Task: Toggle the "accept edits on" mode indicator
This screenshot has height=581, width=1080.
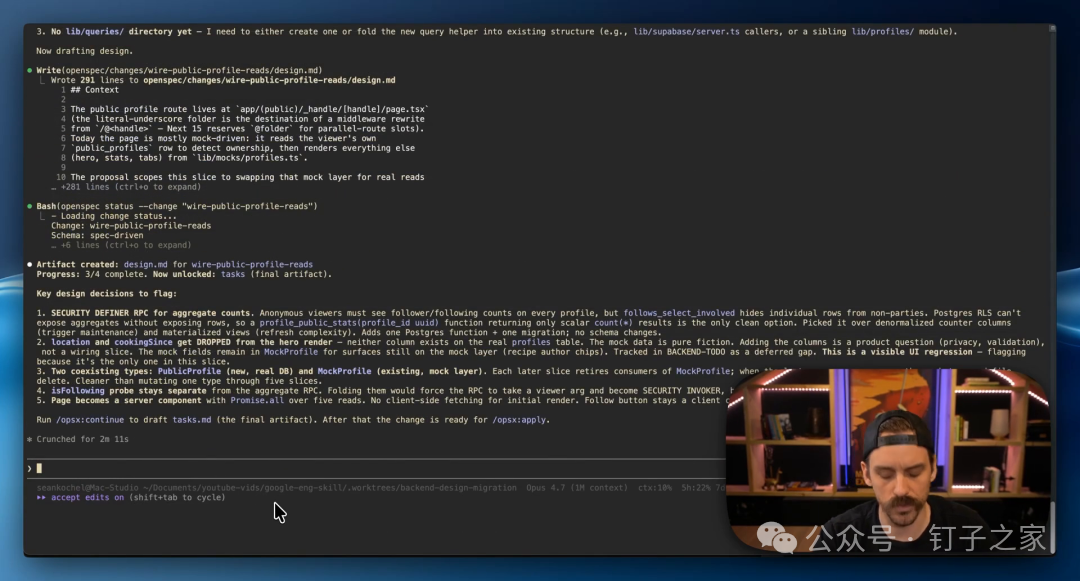Action: click(x=87, y=497)
